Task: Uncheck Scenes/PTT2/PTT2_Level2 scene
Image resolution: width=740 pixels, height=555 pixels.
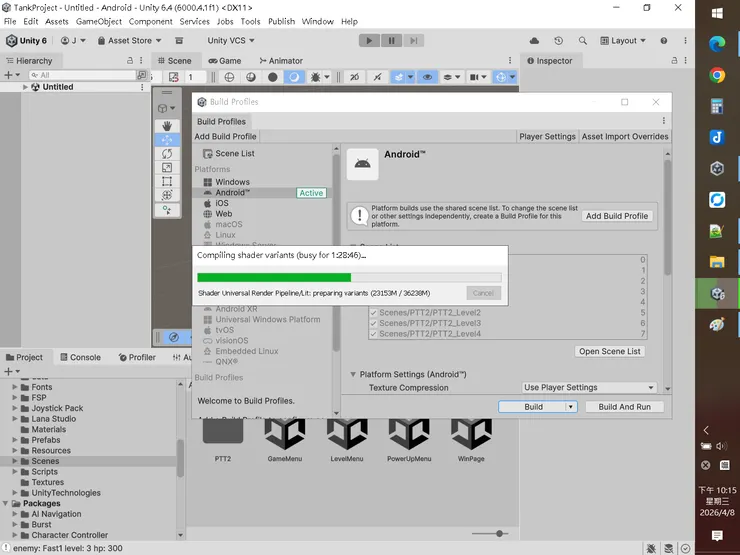Action: pos(373,312)
